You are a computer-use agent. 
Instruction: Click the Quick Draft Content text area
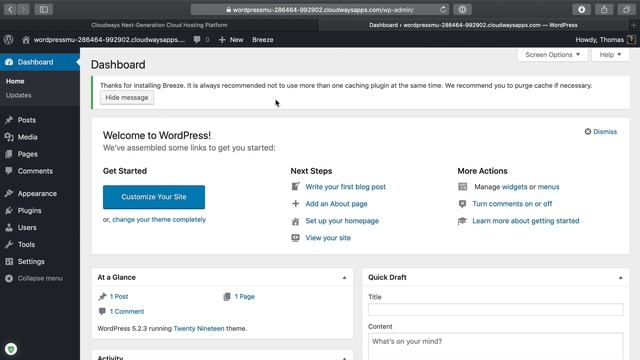(x=496, y=347)
